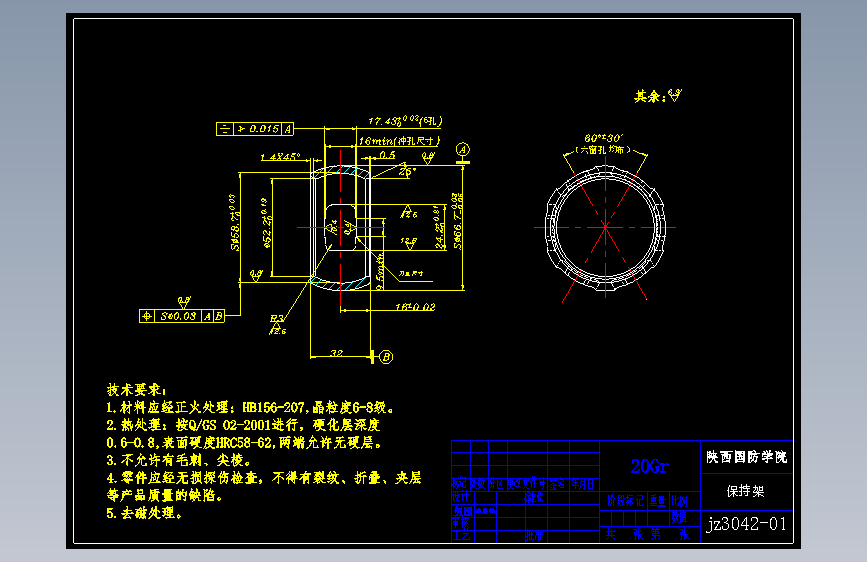Click the R3 radius label

[x=276, y=318]
